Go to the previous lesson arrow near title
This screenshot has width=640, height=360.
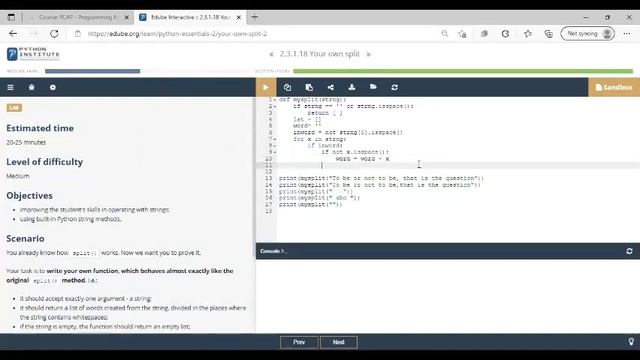pyautogui.click(x=271, y=54)
